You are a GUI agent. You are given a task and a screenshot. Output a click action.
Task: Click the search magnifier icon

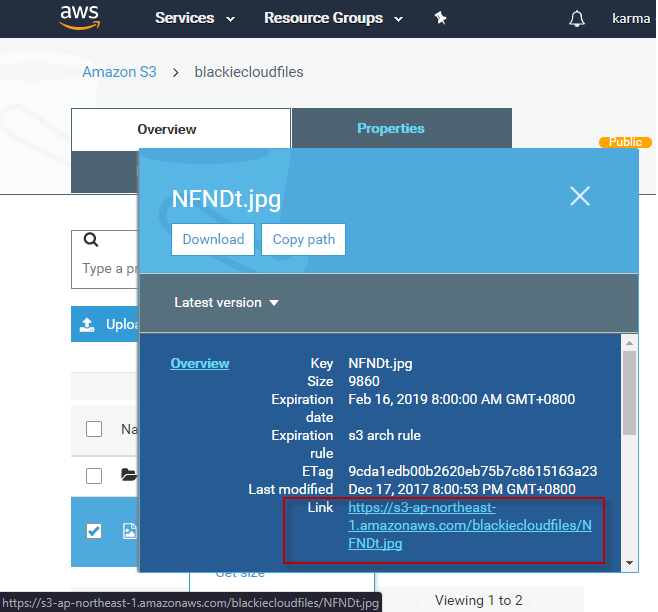(x=91, y=241)
